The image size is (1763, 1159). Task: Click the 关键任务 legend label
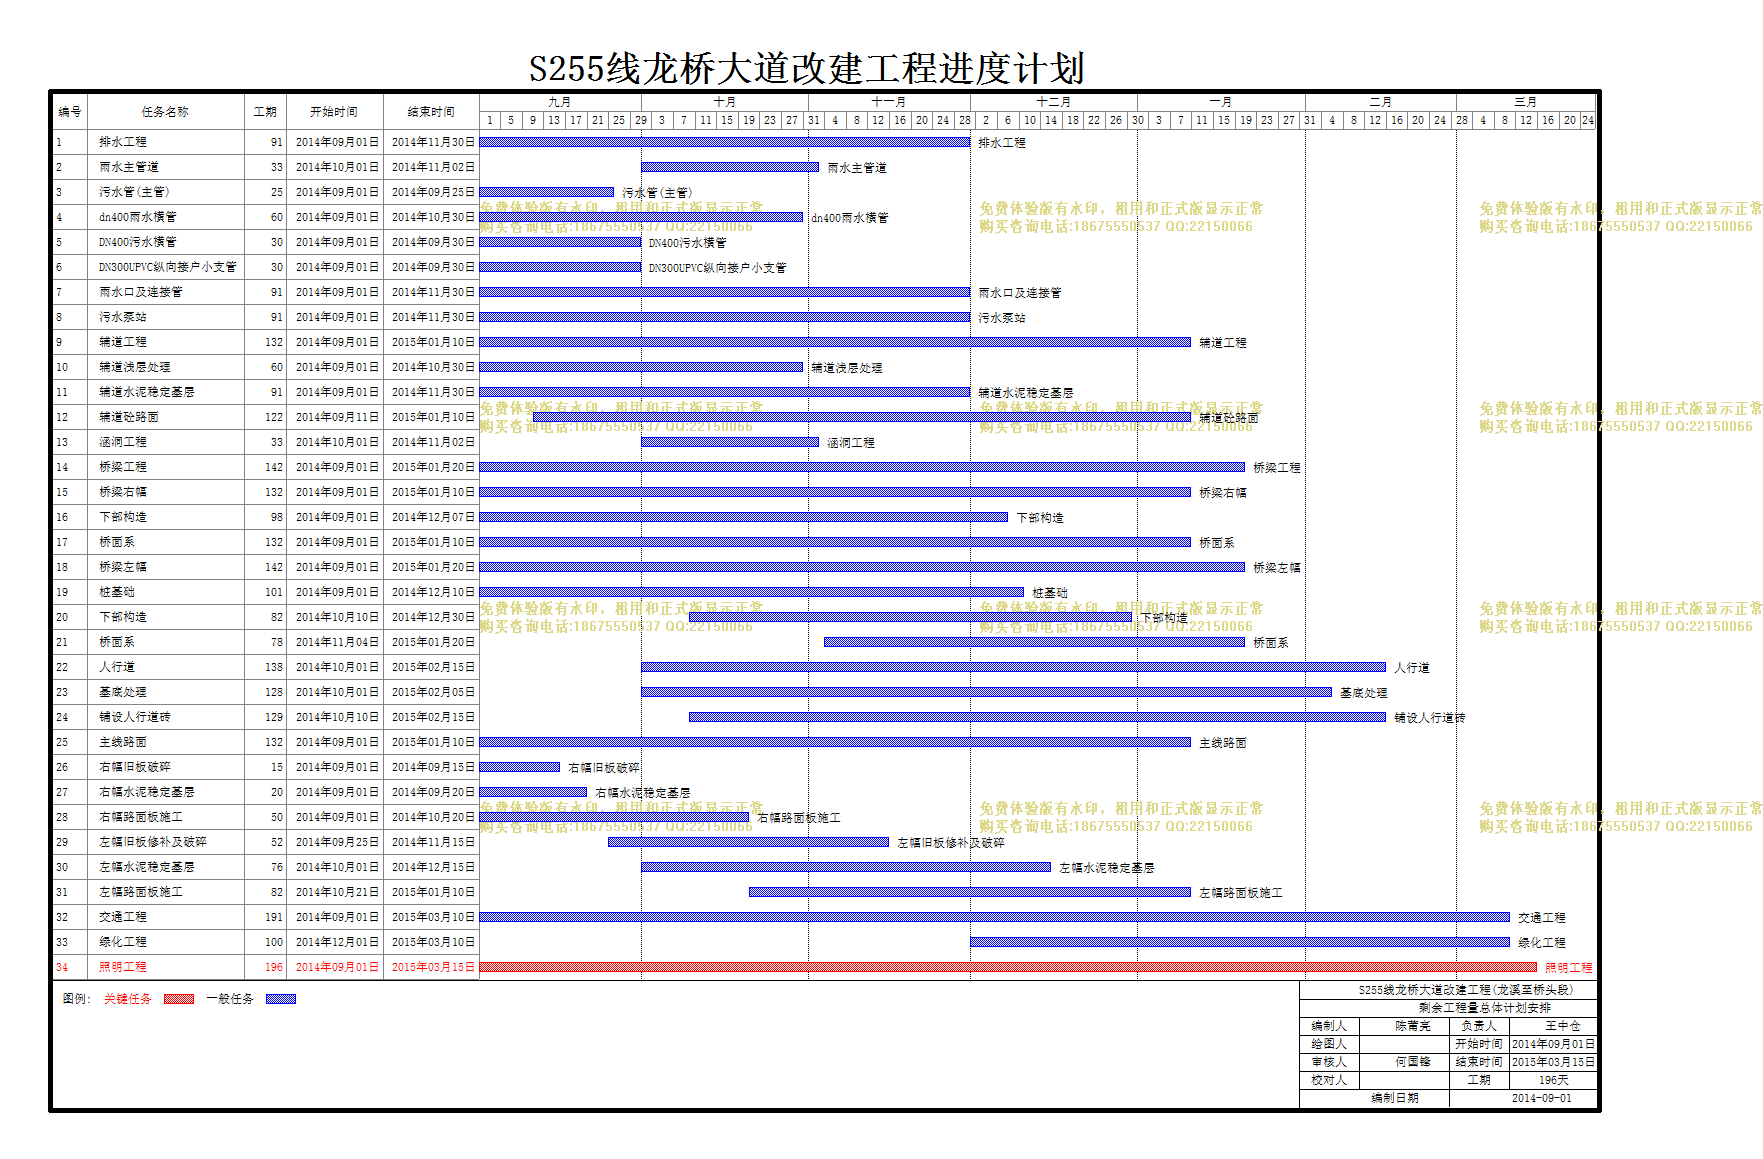tap(128, 999)
